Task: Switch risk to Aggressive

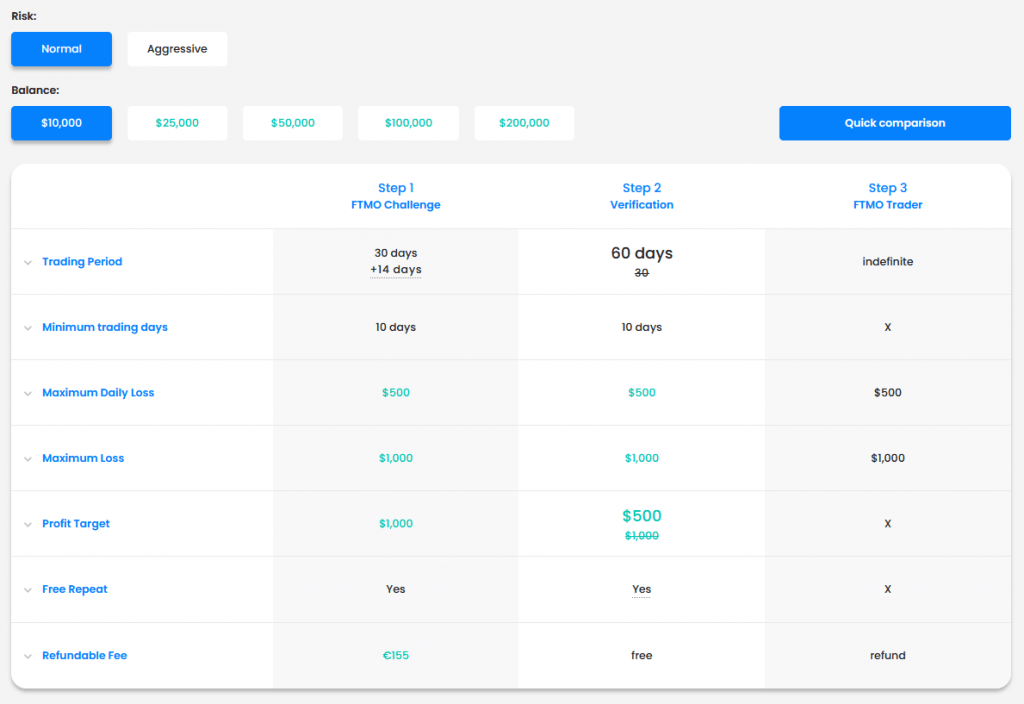Action: point(177,49)
